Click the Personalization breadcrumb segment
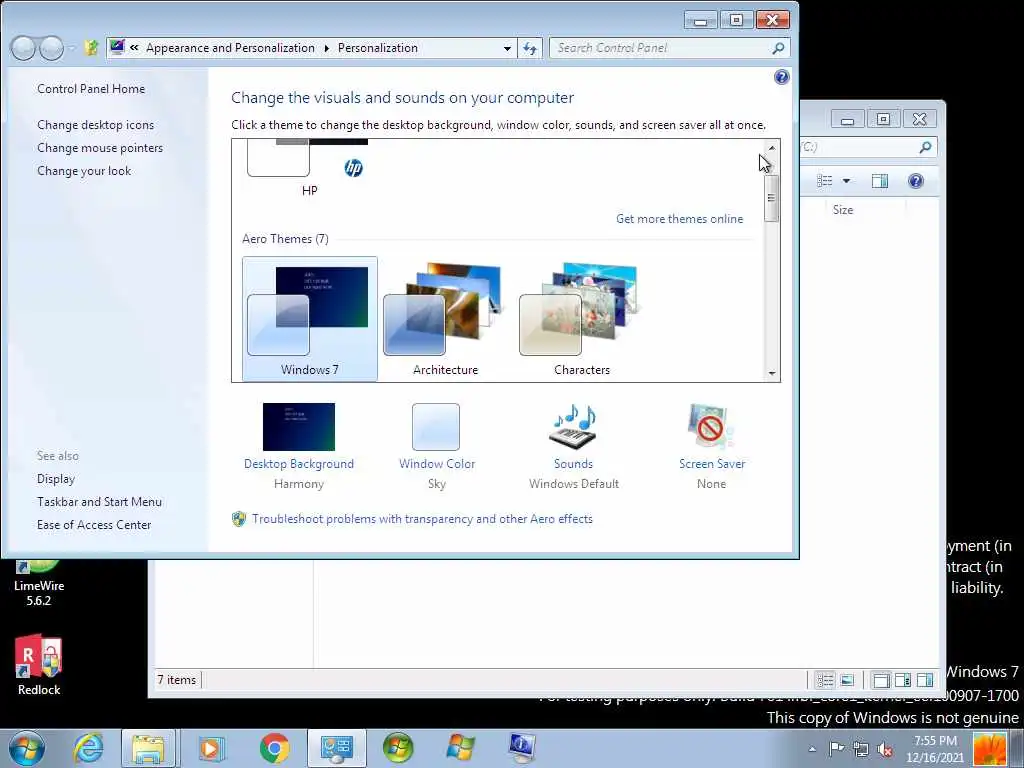Image resolution: width=1024 pixels, height=768 pixels. (x=377, y=48)
